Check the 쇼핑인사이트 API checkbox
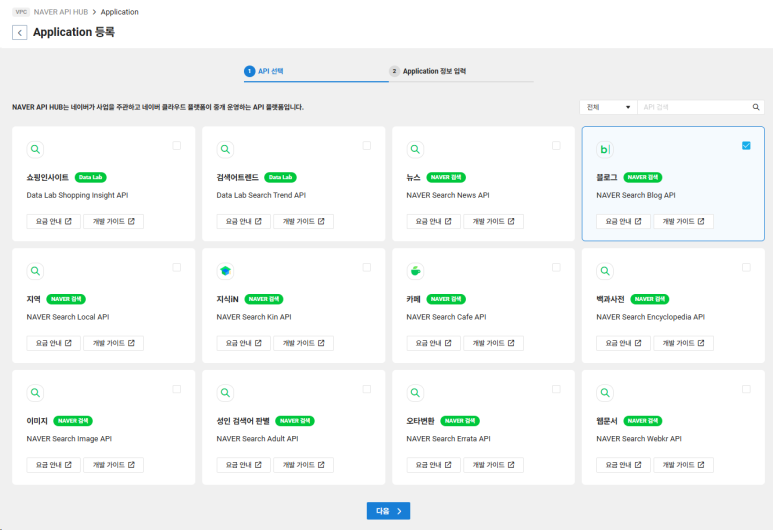This screenshot has width=773, height=530. 176,145
